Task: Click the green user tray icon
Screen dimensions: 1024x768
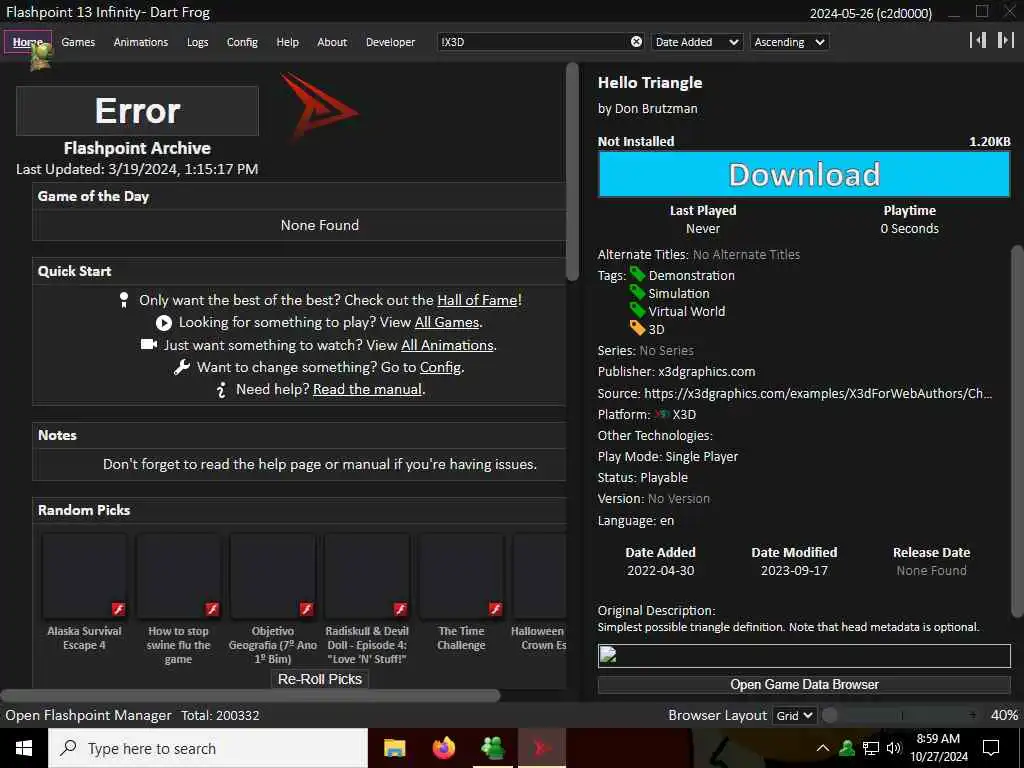Action: point(847,748)
